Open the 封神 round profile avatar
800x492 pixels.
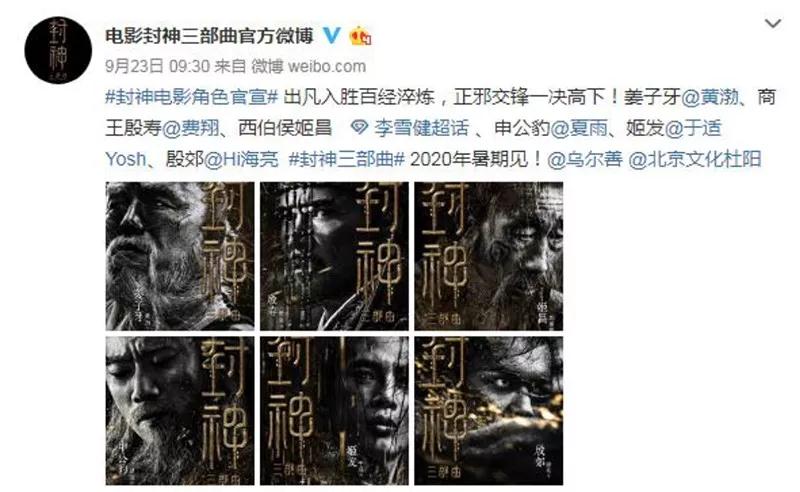[x=58, y=50]
